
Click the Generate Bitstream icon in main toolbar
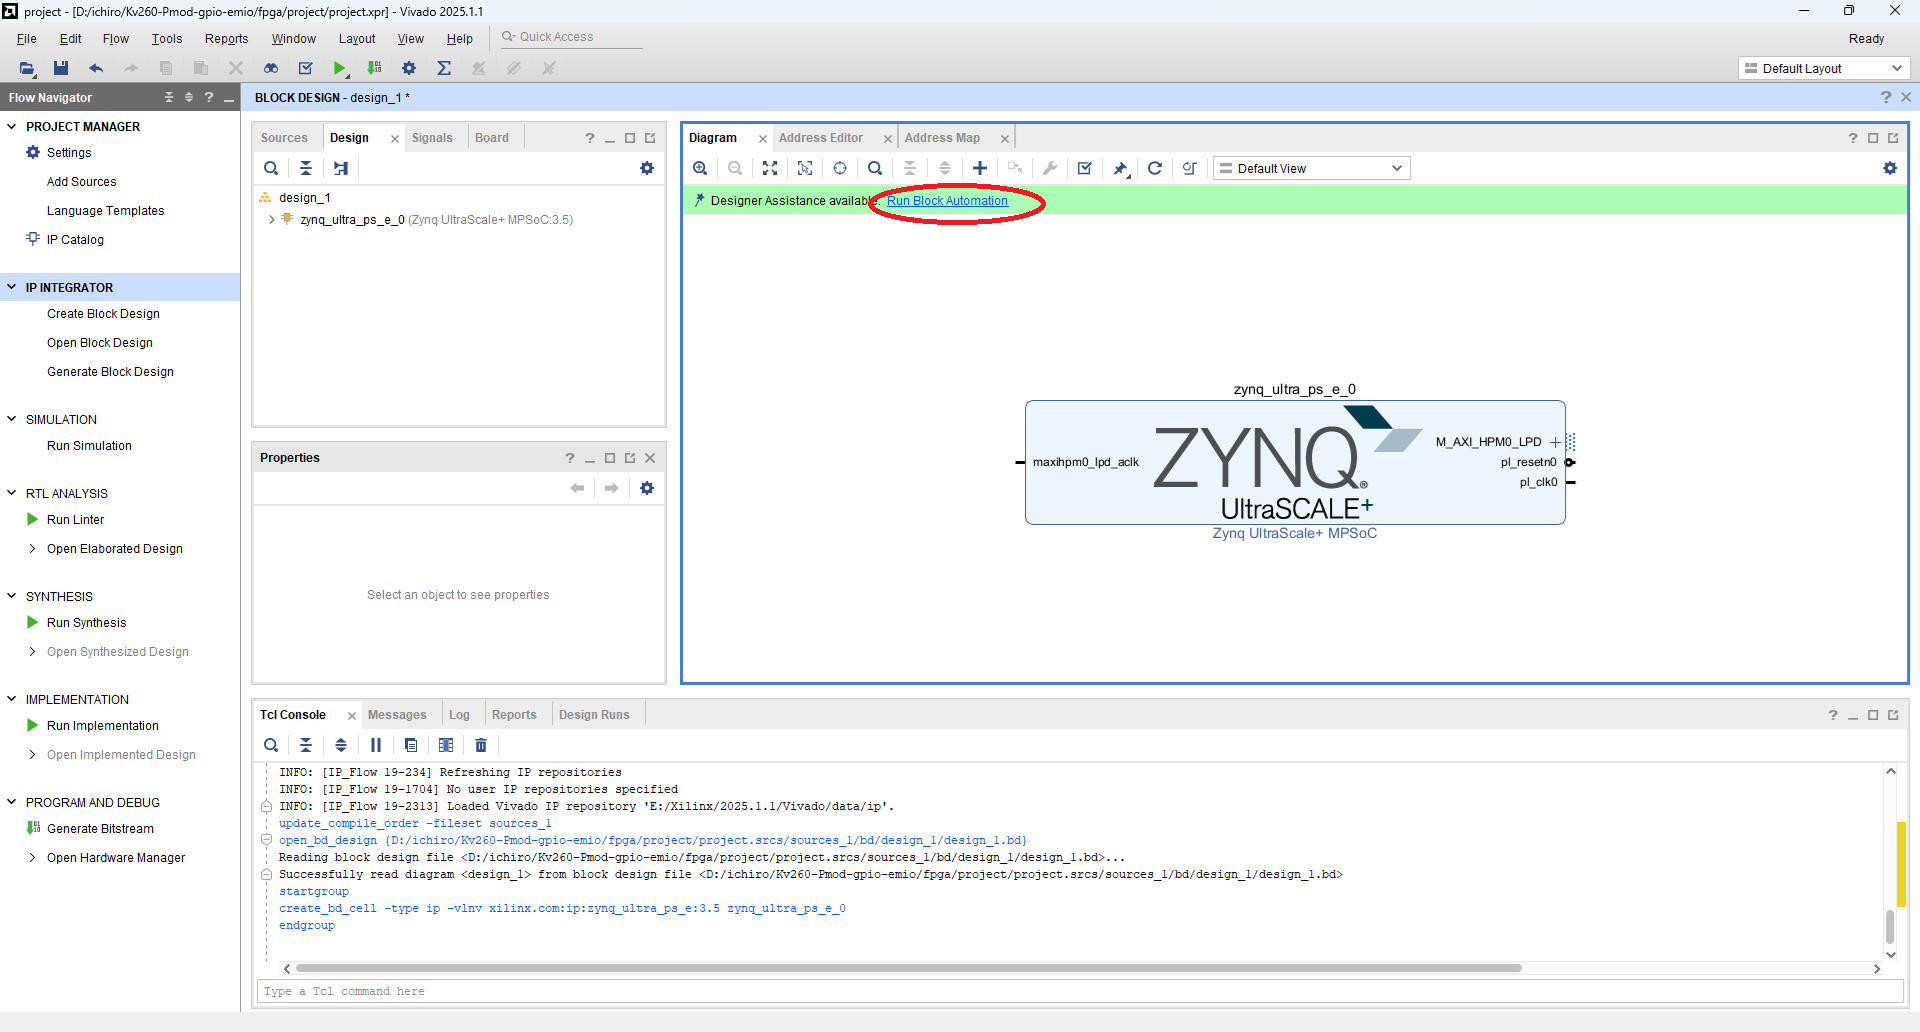375,68
